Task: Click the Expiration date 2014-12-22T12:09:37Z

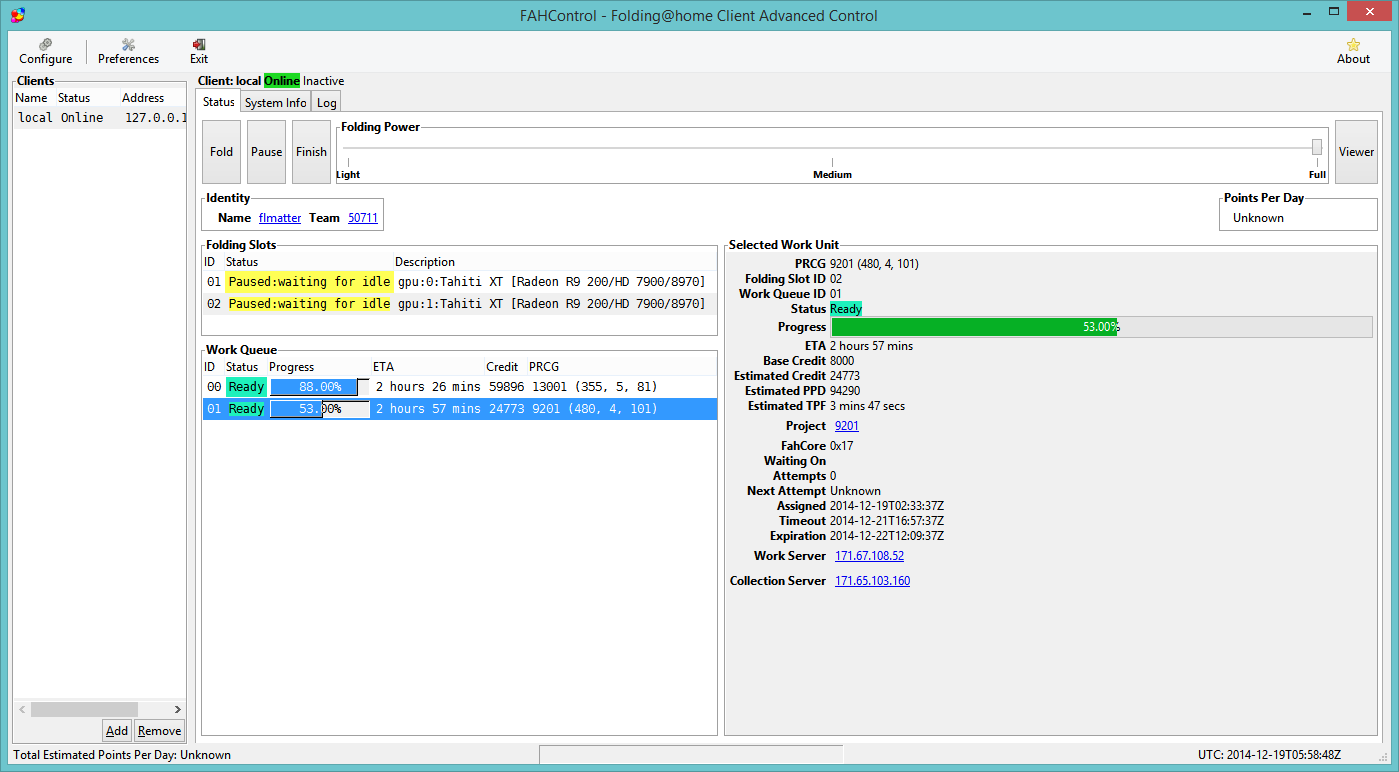Action: click(887, 536)
